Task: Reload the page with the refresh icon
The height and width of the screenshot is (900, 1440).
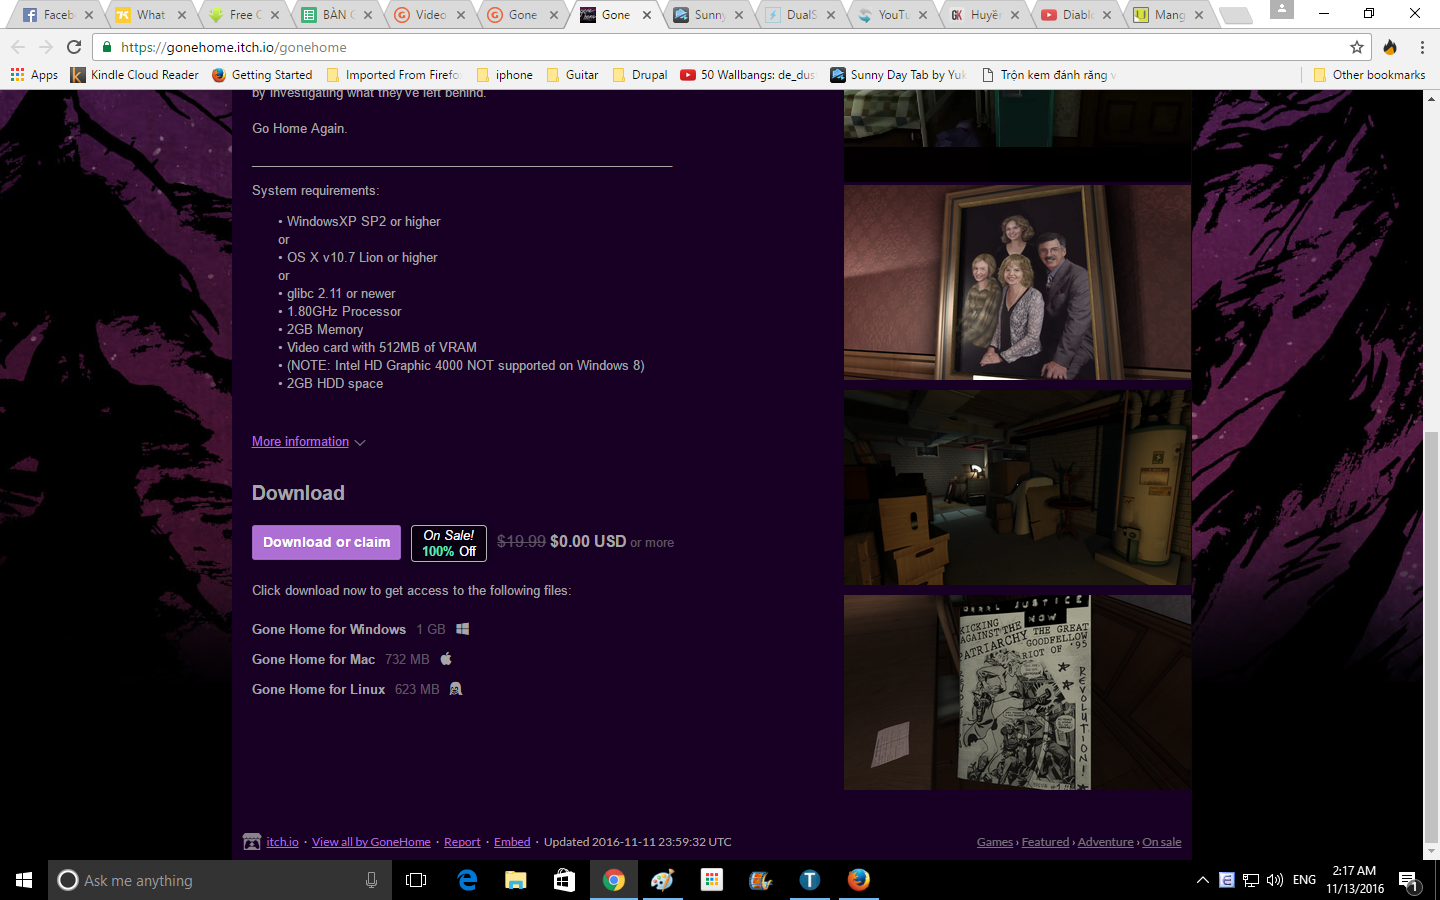Action: [x=74, y=47]
